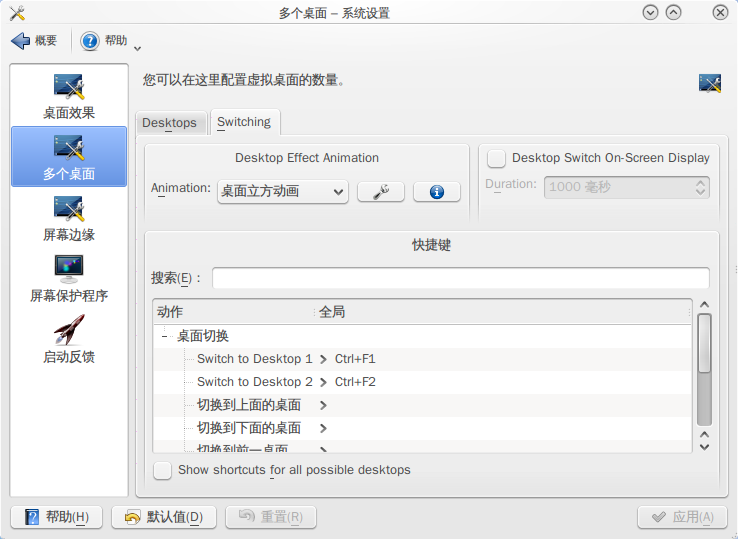Open the 桌面效果 settings module

tap(69, 97)
